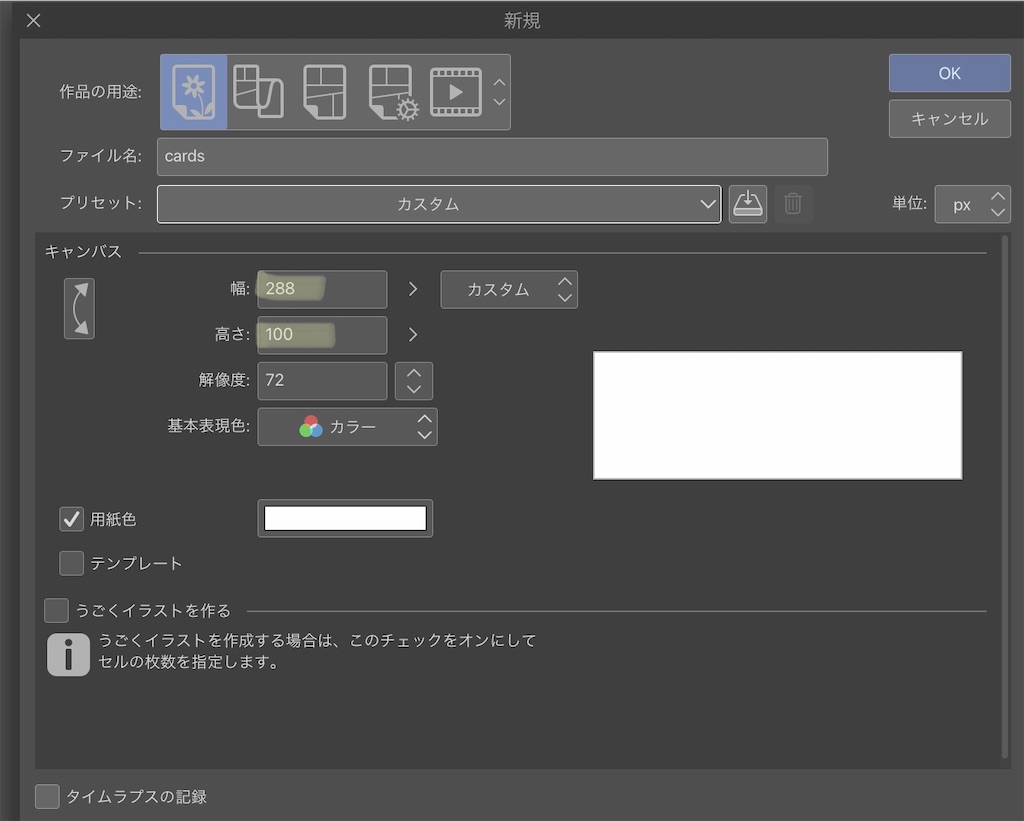
Task: Select the All Comic Settings project icon
Action: point(389,91)
